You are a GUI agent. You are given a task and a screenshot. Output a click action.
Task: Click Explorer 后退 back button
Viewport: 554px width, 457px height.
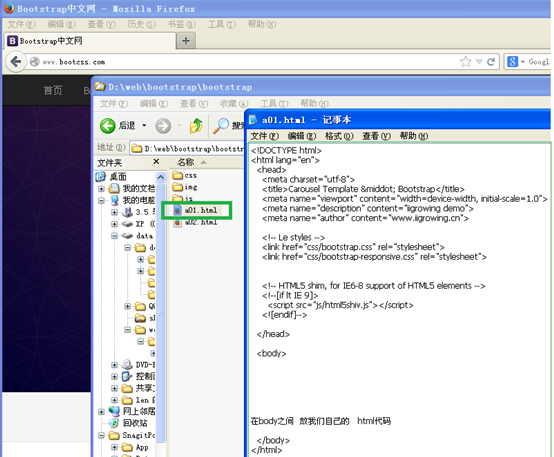(x=117, y=125)
